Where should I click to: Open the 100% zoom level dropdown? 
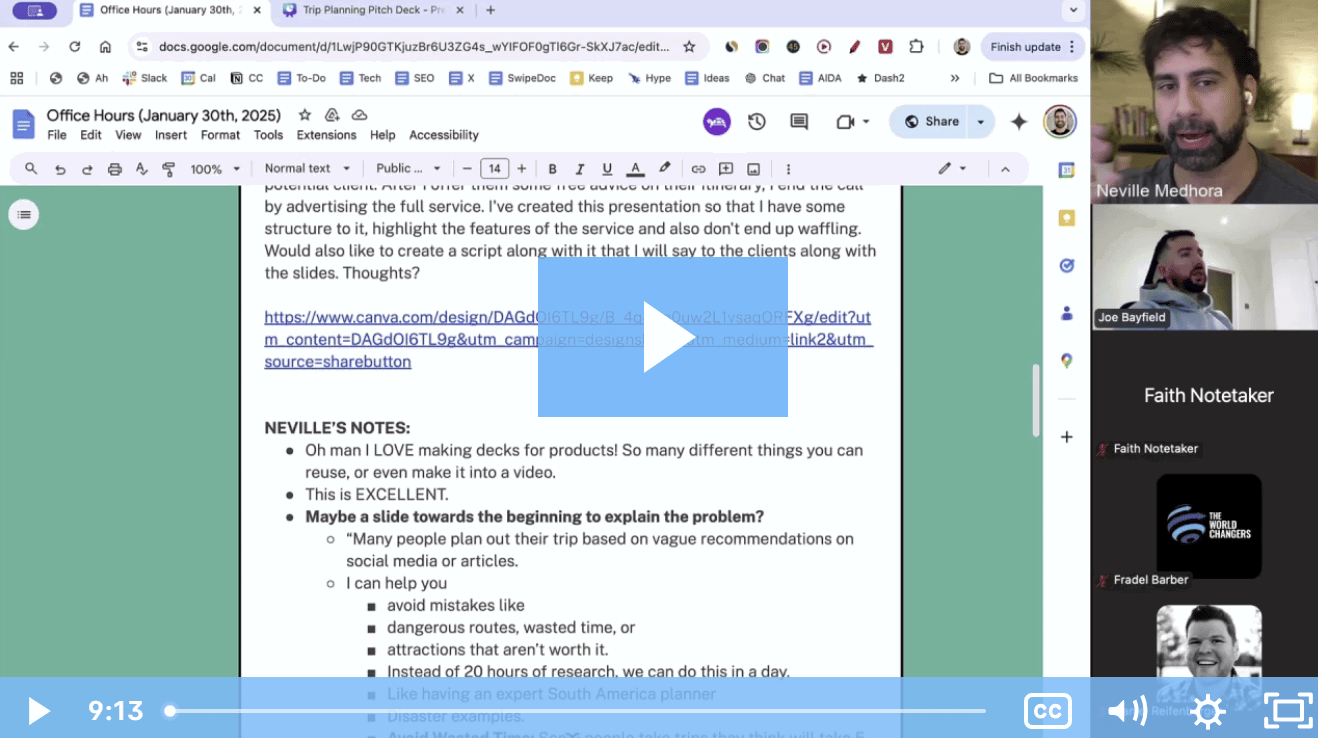(x=215, y=169)
